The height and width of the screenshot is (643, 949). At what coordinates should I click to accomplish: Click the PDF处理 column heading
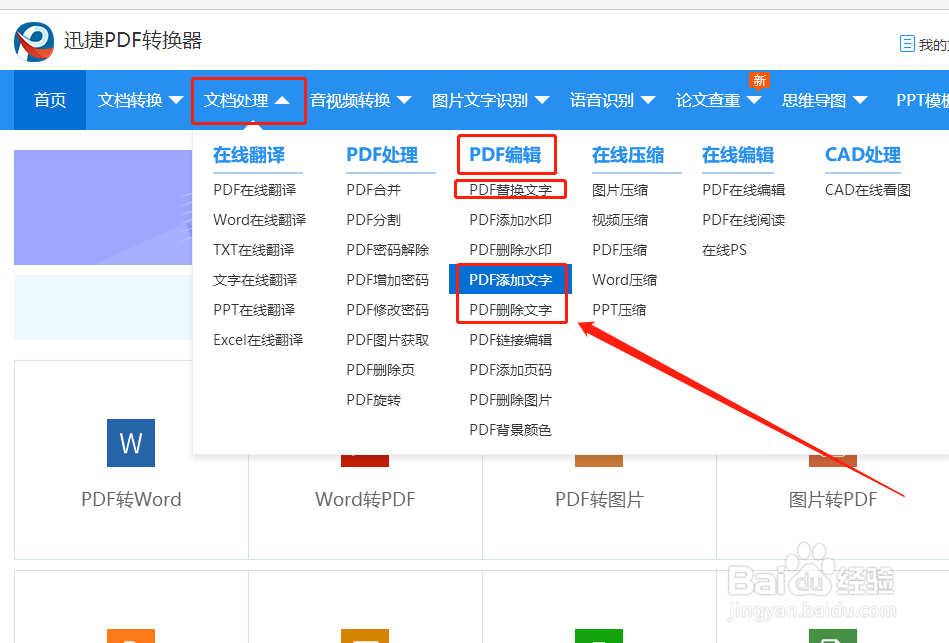[382, 155]
